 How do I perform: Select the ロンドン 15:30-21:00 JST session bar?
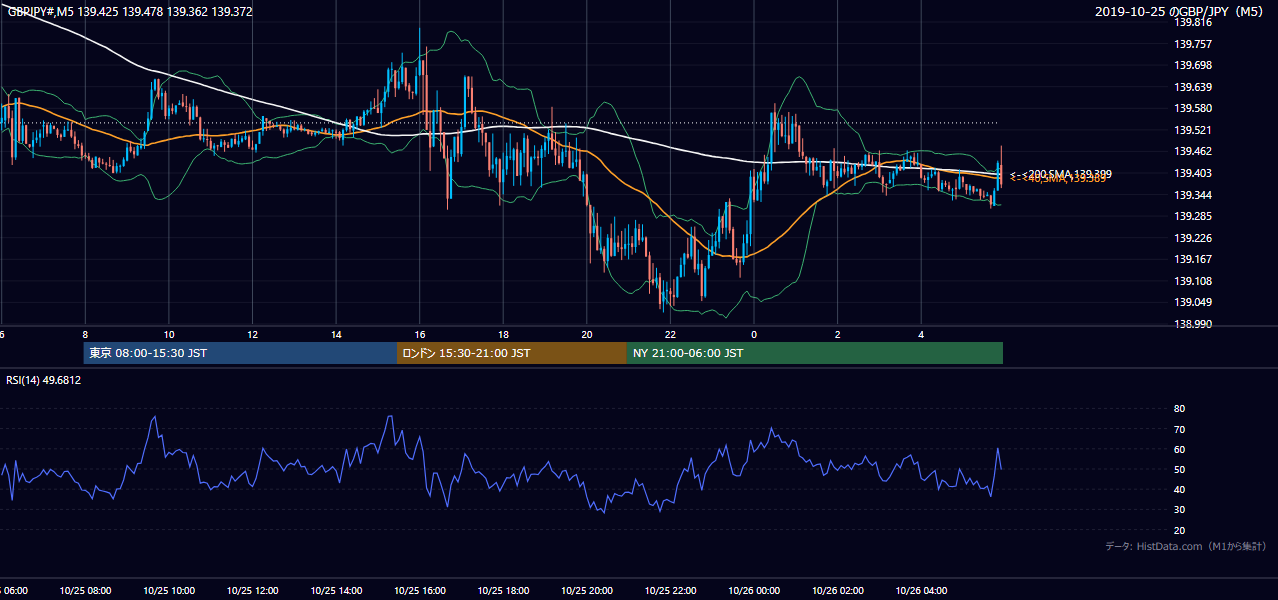pyautogui.click(x=512, y=353)
